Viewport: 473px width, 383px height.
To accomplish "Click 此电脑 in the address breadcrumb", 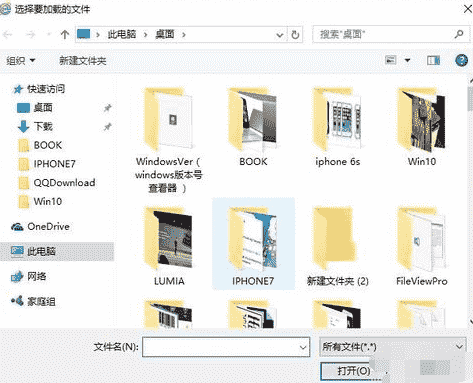I will pos(122,34).
